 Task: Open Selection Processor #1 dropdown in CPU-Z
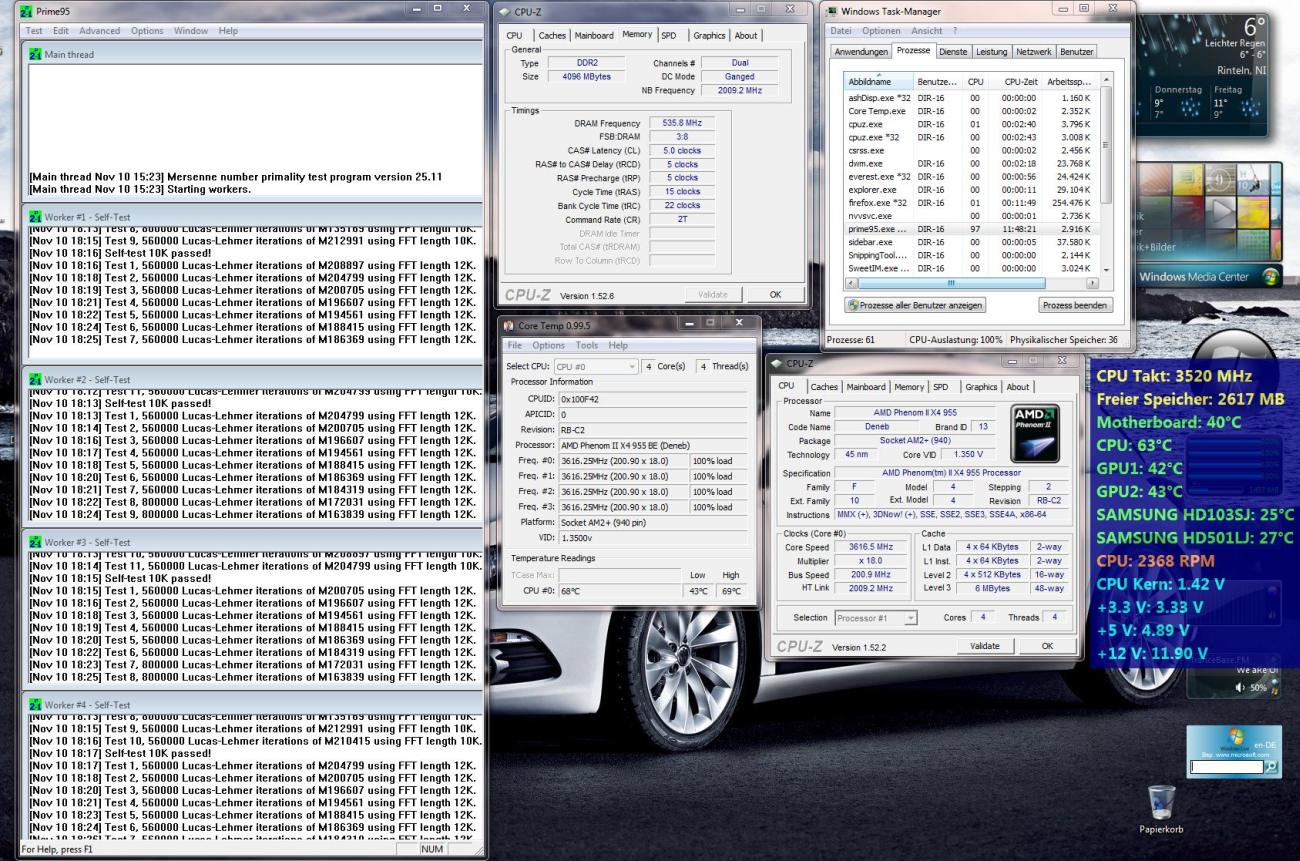tap(875, 618)
